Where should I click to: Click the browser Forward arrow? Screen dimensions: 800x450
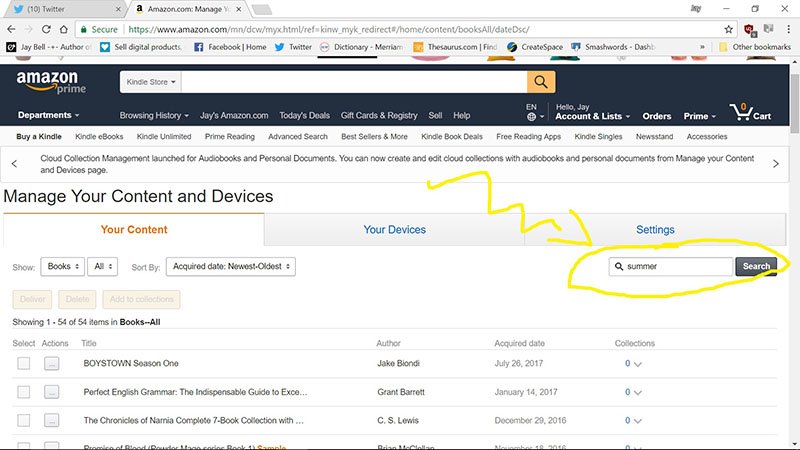(x=29, y=29)
